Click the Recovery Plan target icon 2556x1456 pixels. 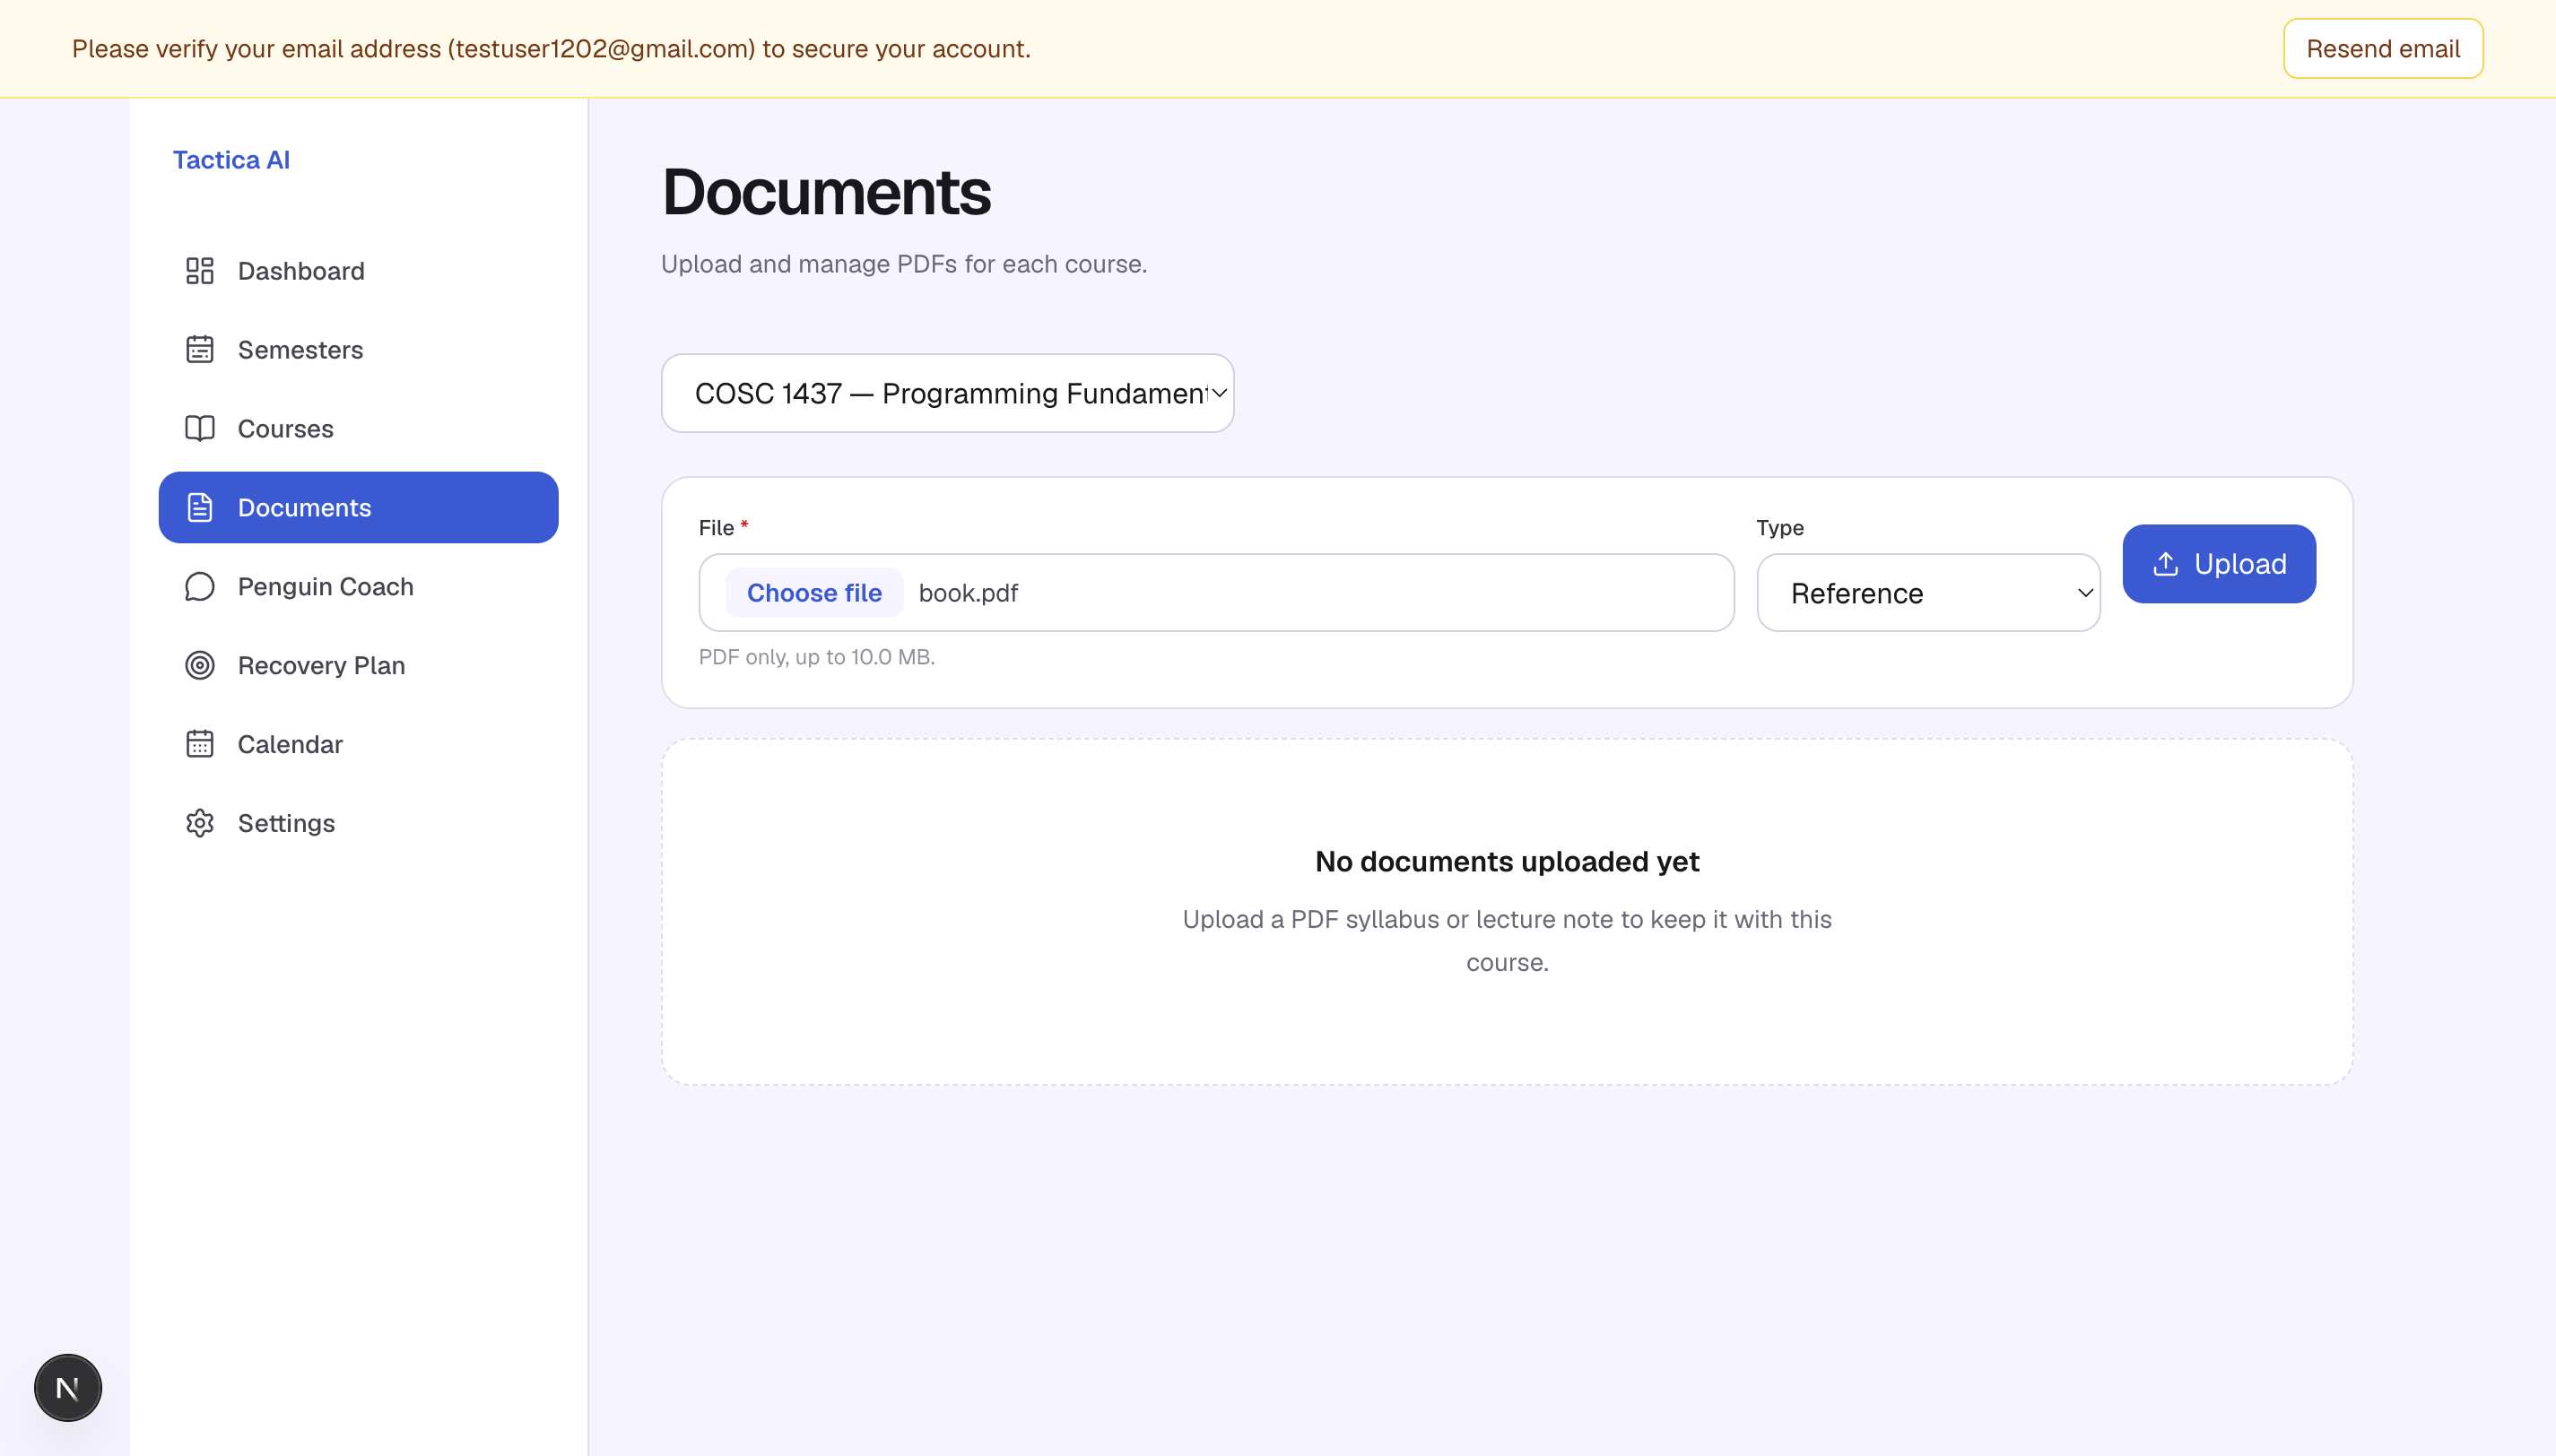pos(200,666)
